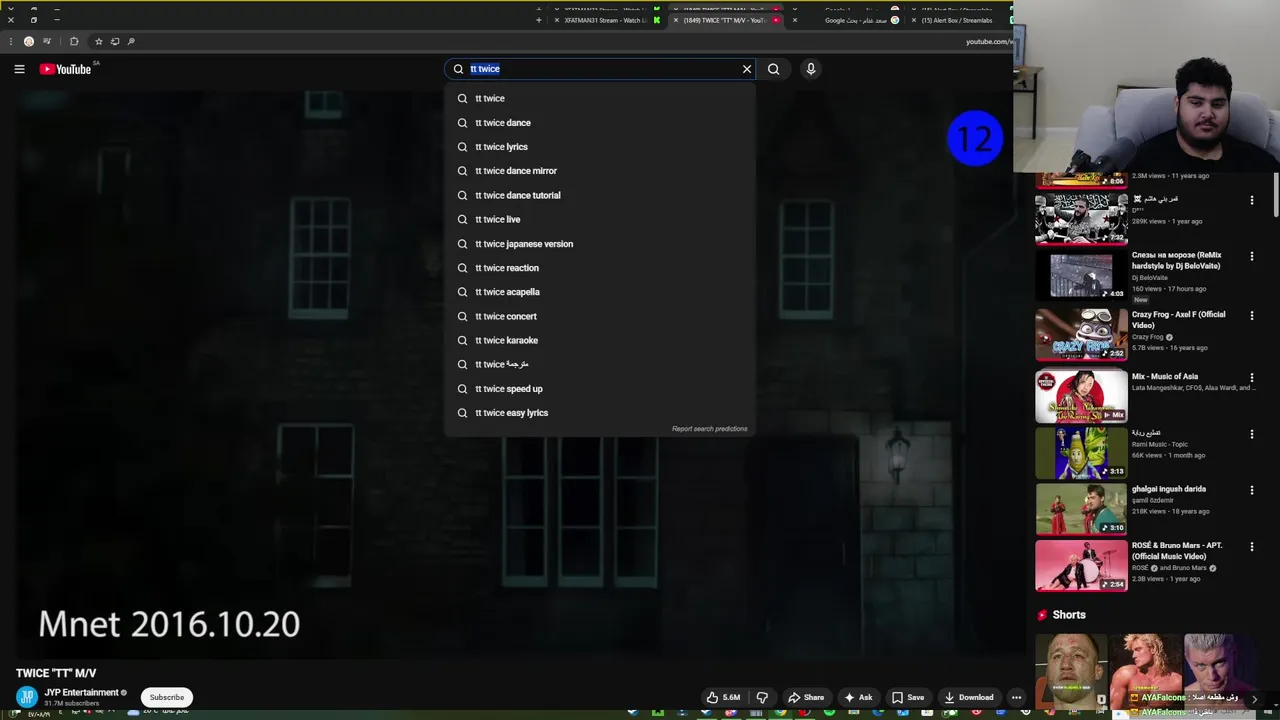Click the magnifier search button beside the search box

[x=773, y=69]
